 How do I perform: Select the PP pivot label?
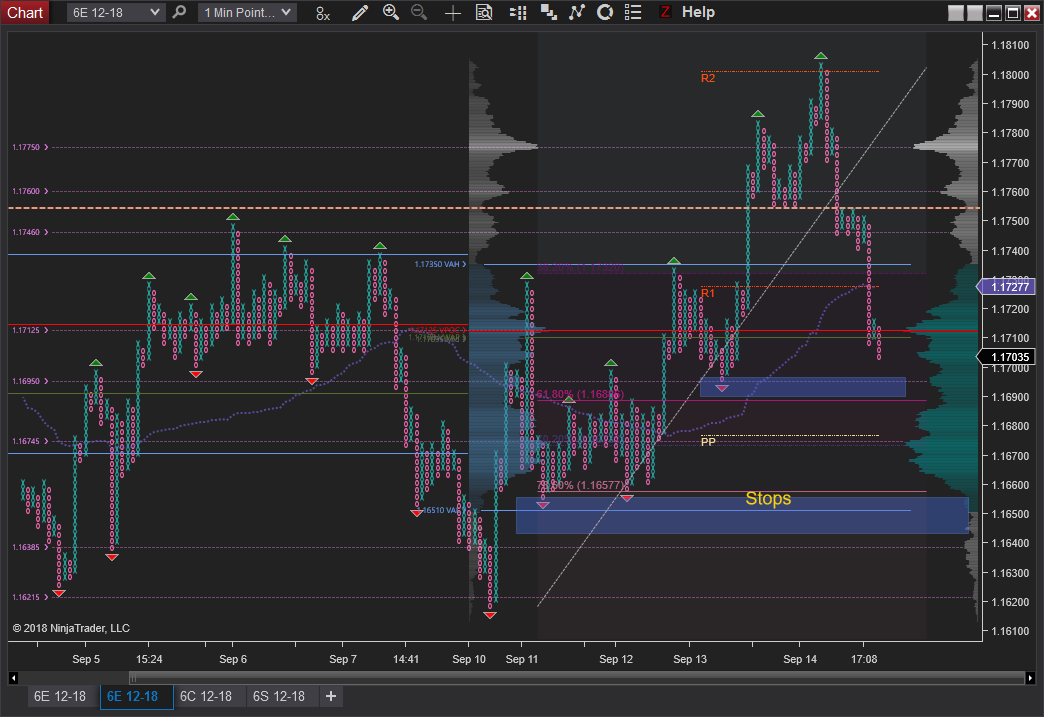[708, 441]
